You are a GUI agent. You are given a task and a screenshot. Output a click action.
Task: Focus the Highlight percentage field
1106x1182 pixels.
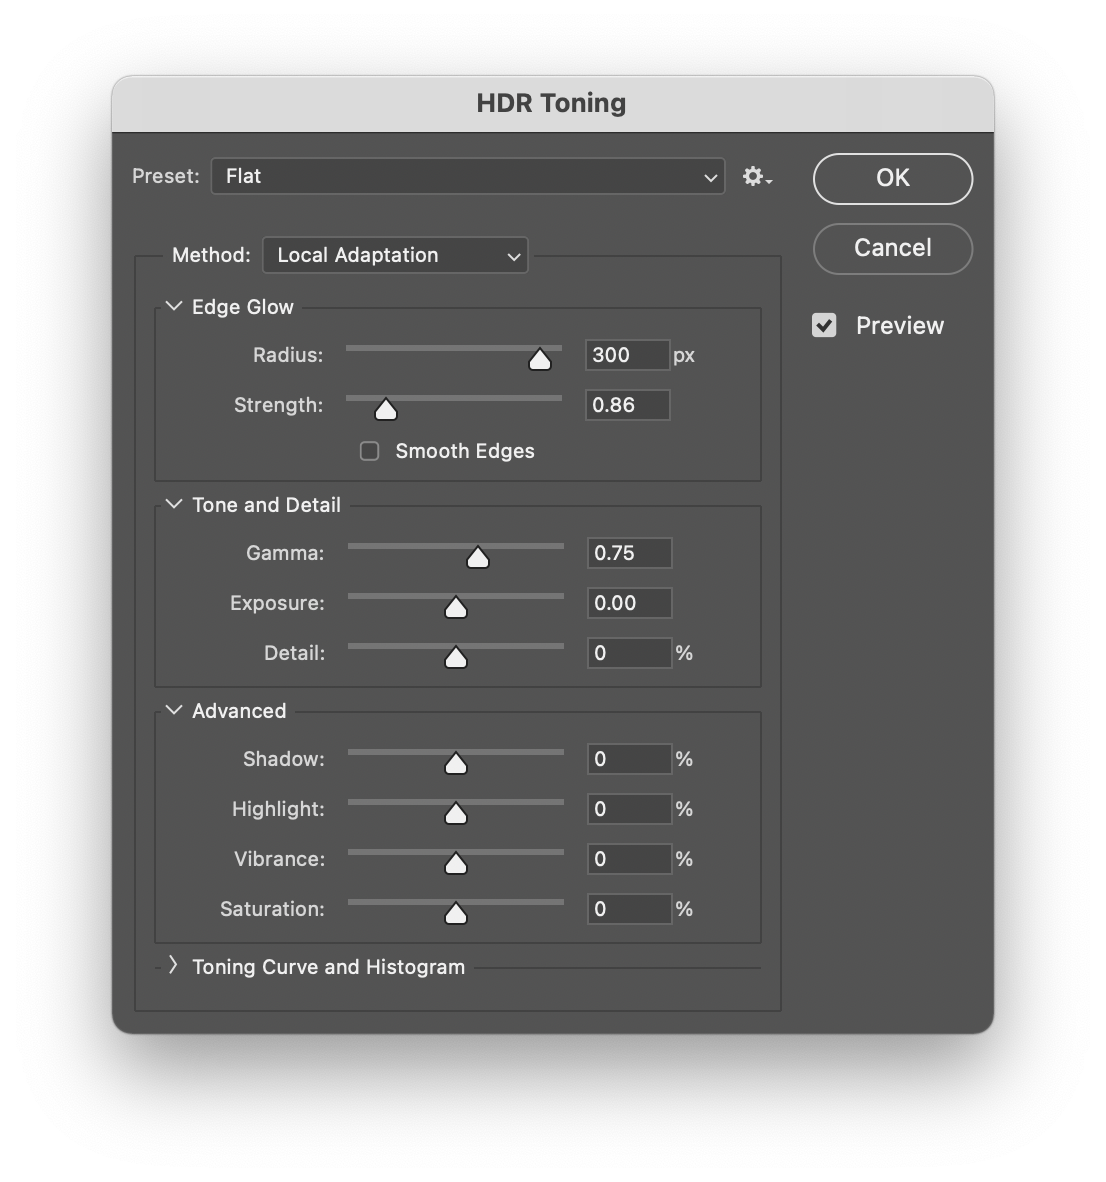(630, 809)
